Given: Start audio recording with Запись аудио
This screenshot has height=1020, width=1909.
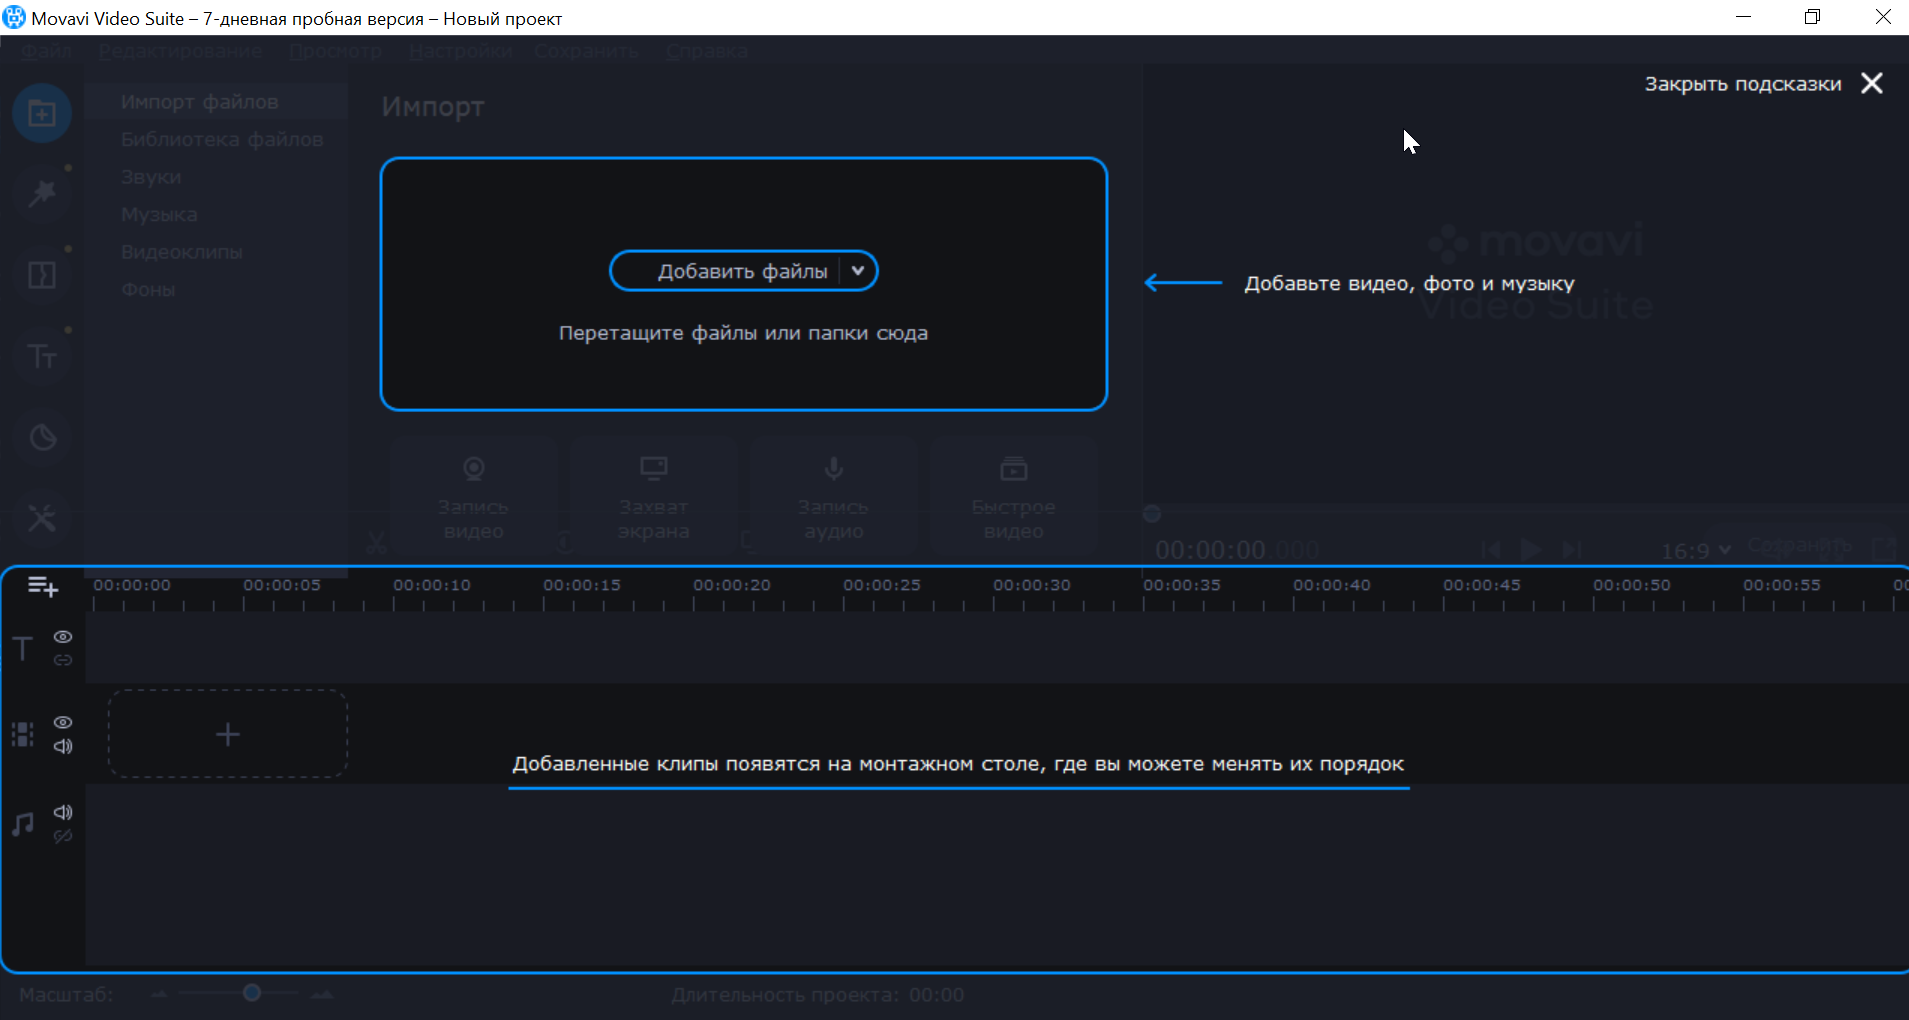Looking at the screenshot, I should point(833,496).
